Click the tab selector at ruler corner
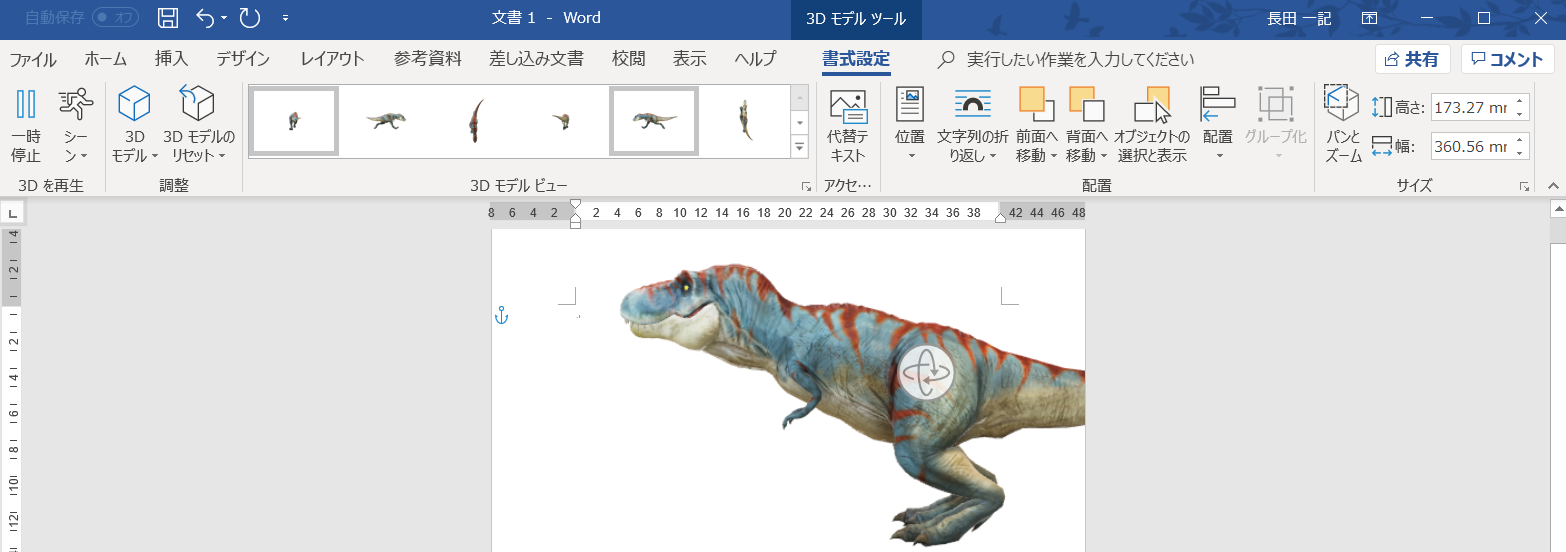Image resolution: width=1566 pixels, height=552 pixels. click(x=12, y=213)
